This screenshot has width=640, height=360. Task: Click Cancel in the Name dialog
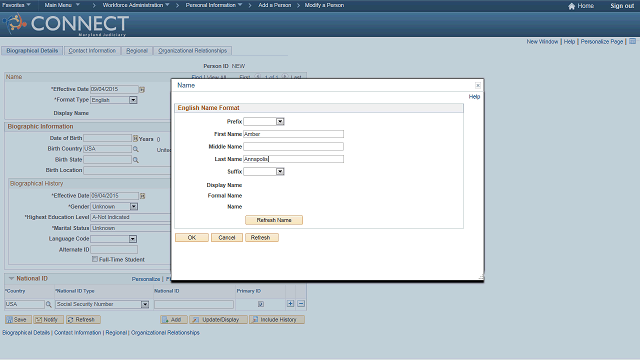(227, 238)
